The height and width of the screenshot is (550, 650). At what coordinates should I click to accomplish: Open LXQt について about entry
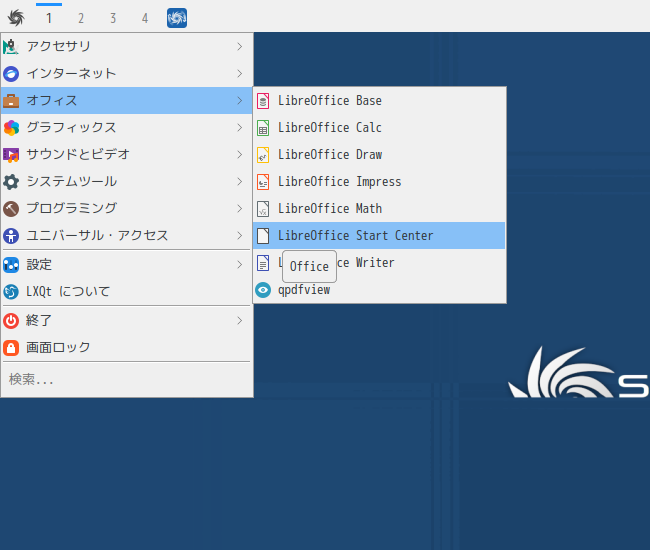click(x=126, y=291)
